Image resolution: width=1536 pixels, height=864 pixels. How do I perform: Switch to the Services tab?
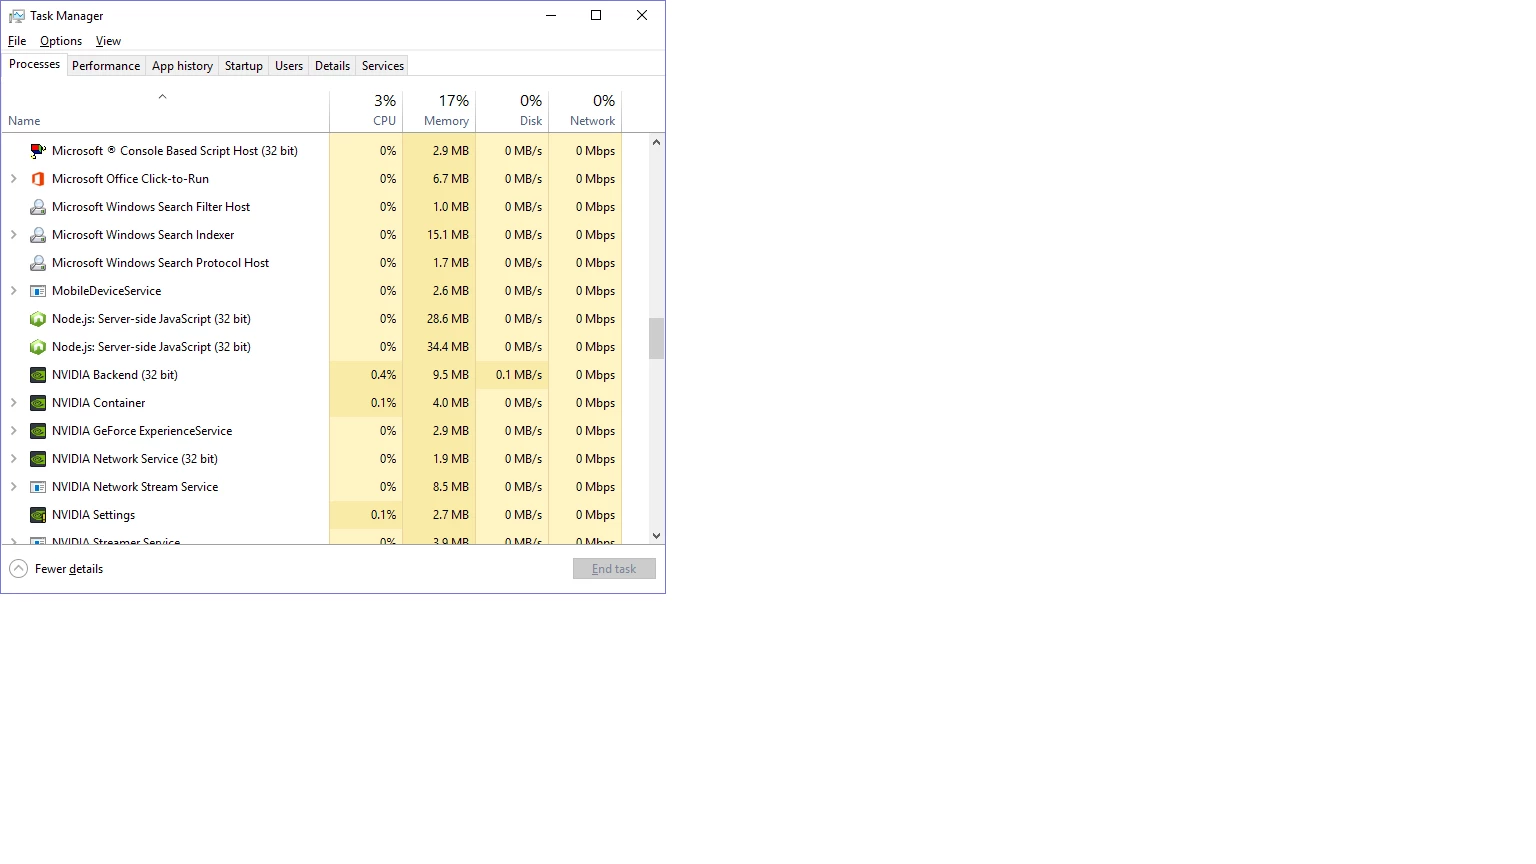point(383,66)
